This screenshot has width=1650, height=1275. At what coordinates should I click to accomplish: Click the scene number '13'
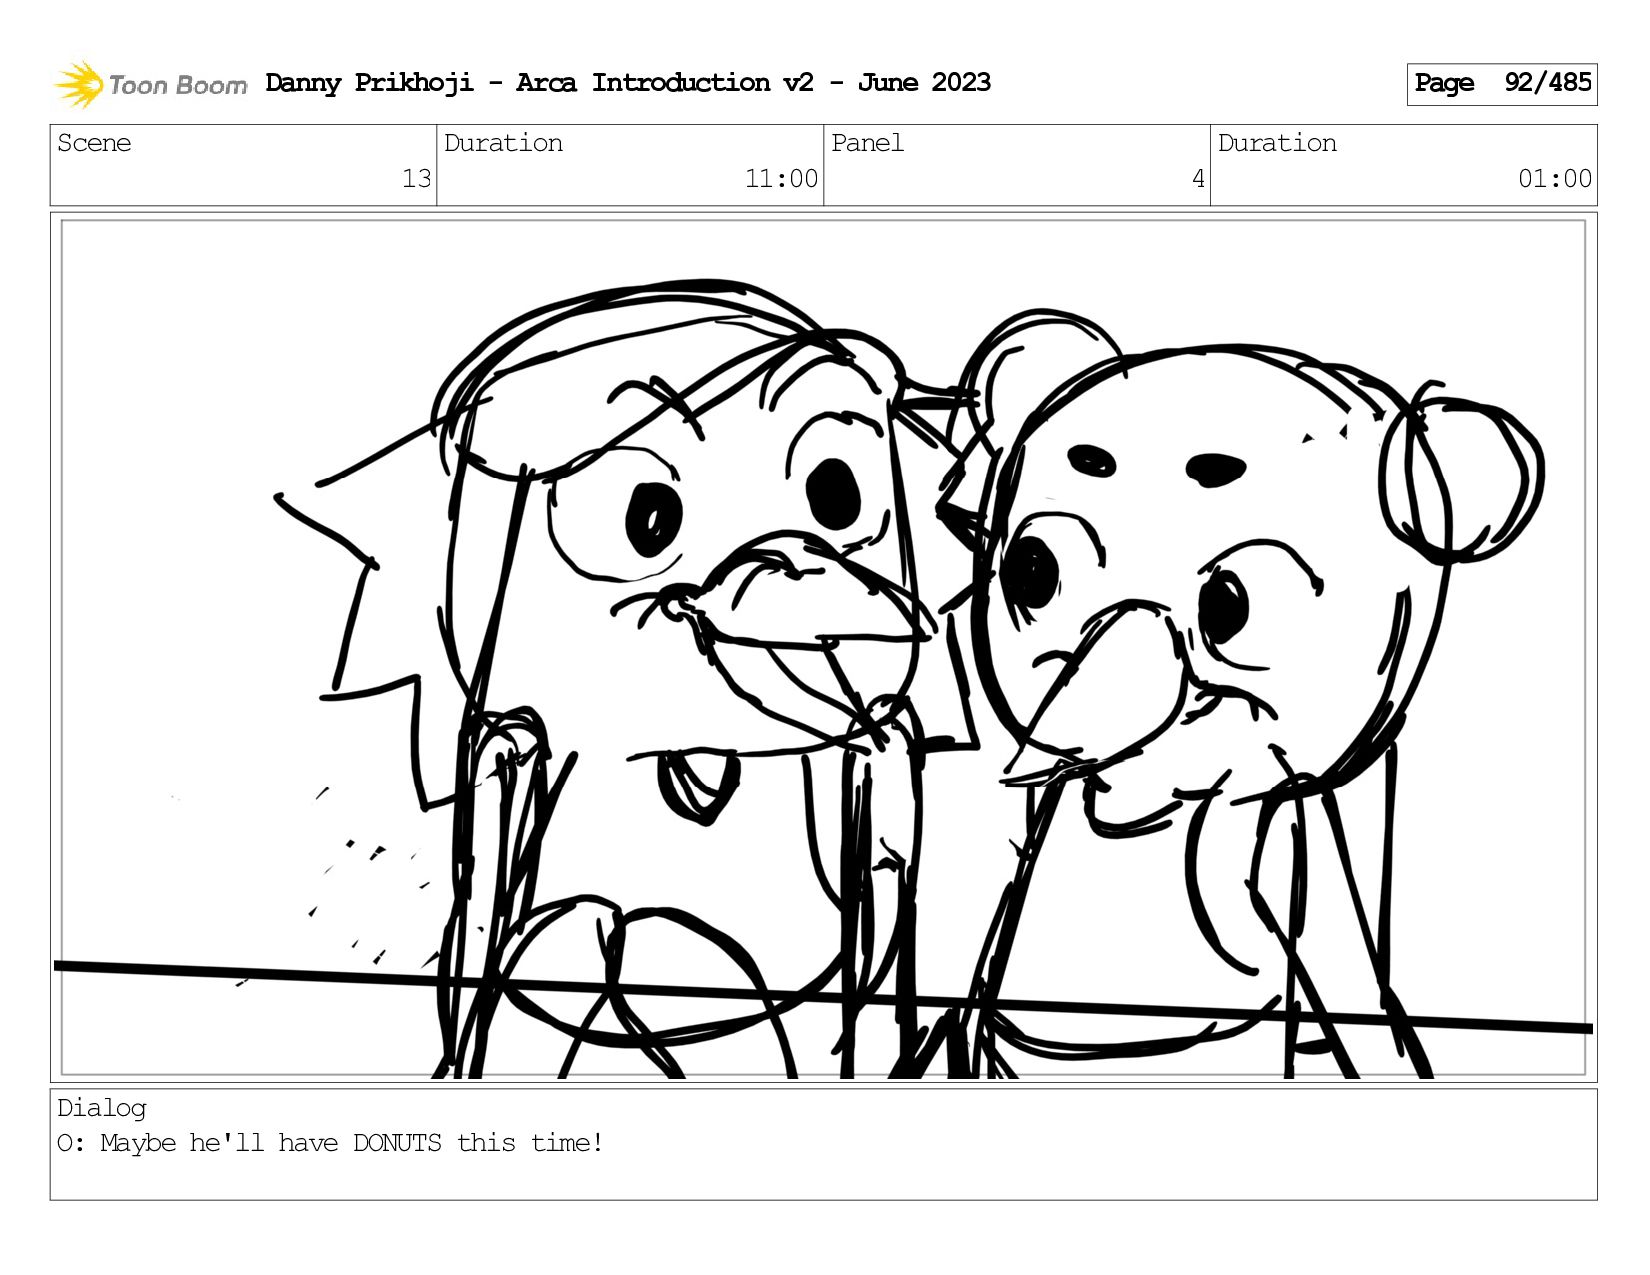(x=416, y=179)
